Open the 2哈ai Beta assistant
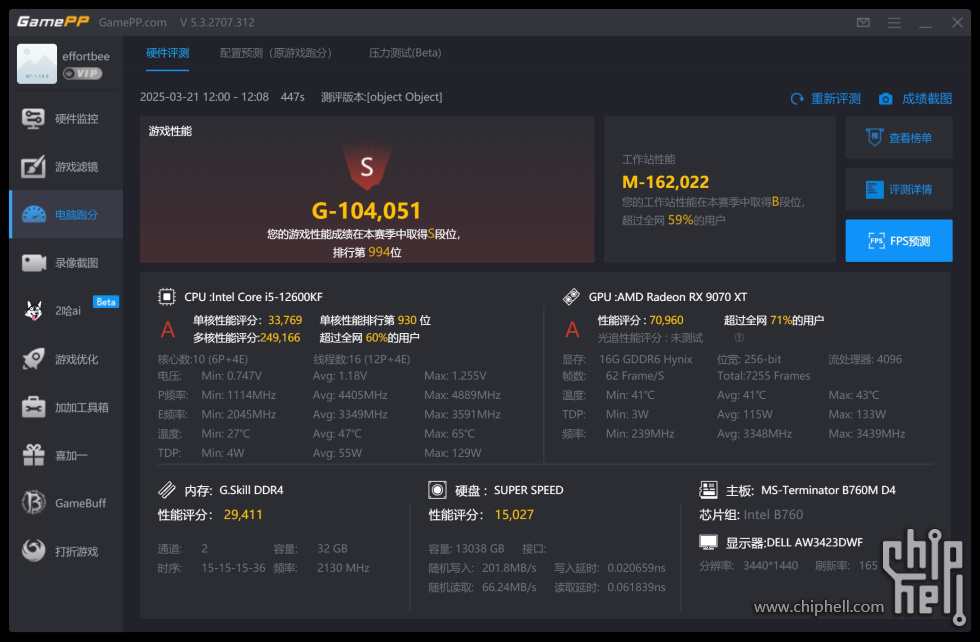 tap(66, 310)
